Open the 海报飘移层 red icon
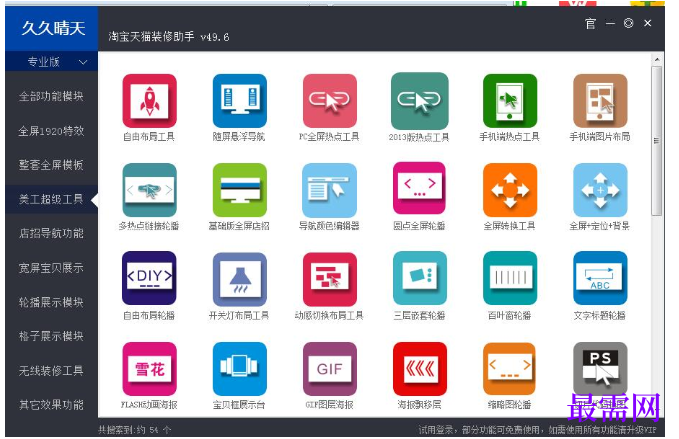The image size is (679, 439). 419,368
